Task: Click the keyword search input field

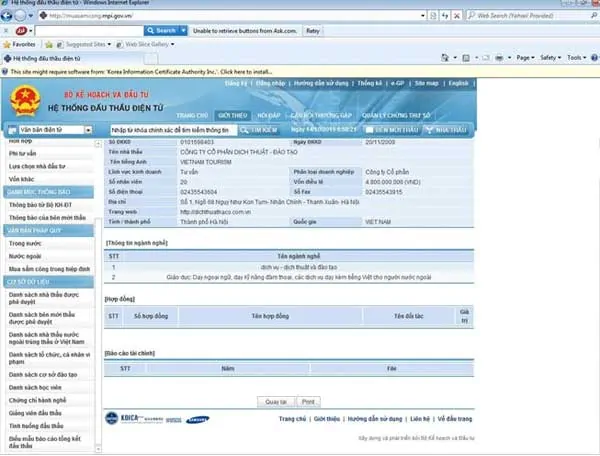Action: pyautogui.click(x=170, y=130)
